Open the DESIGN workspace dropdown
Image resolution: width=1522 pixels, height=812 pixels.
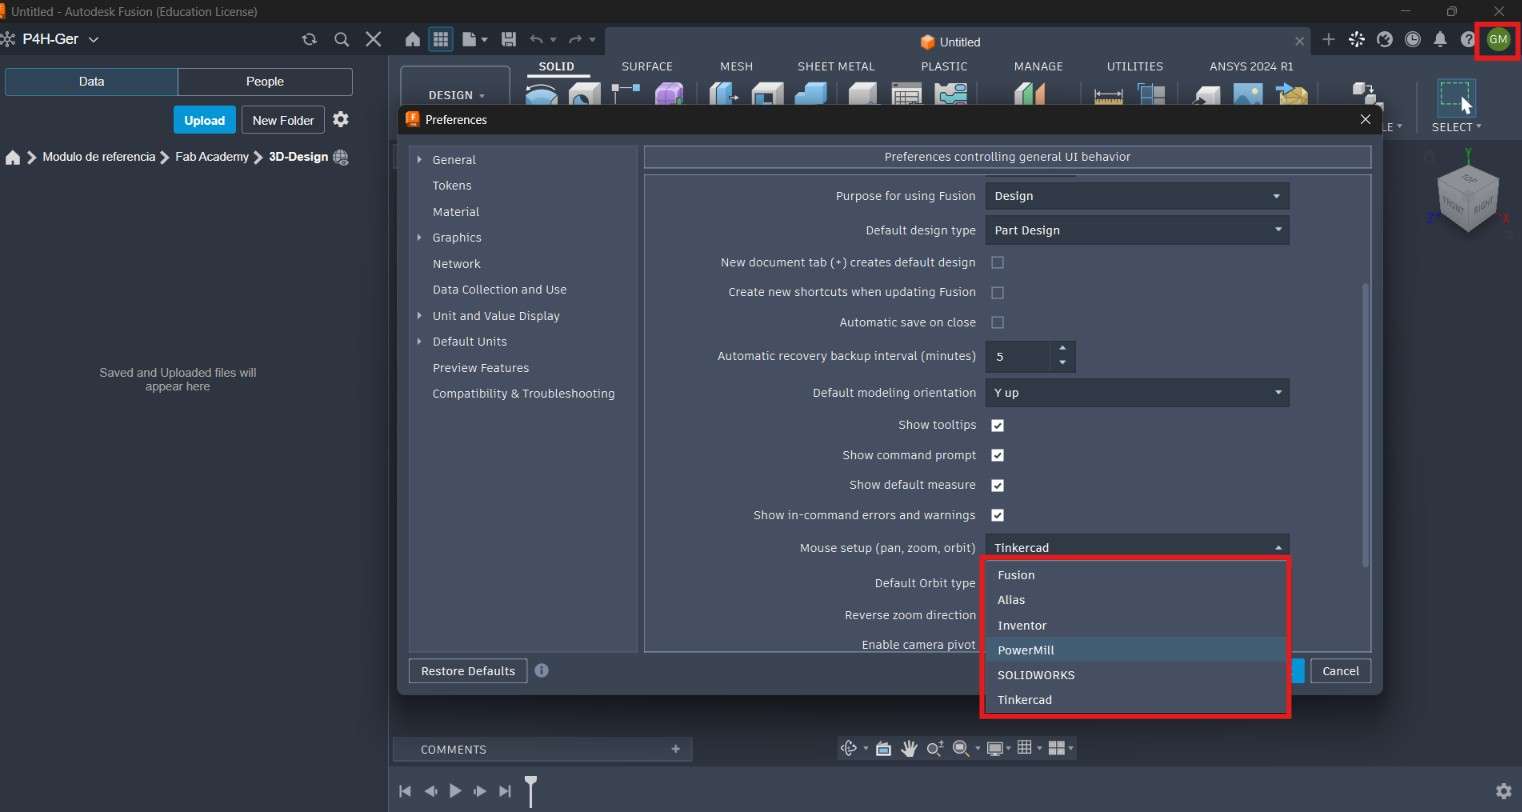(x=456, y=95)
